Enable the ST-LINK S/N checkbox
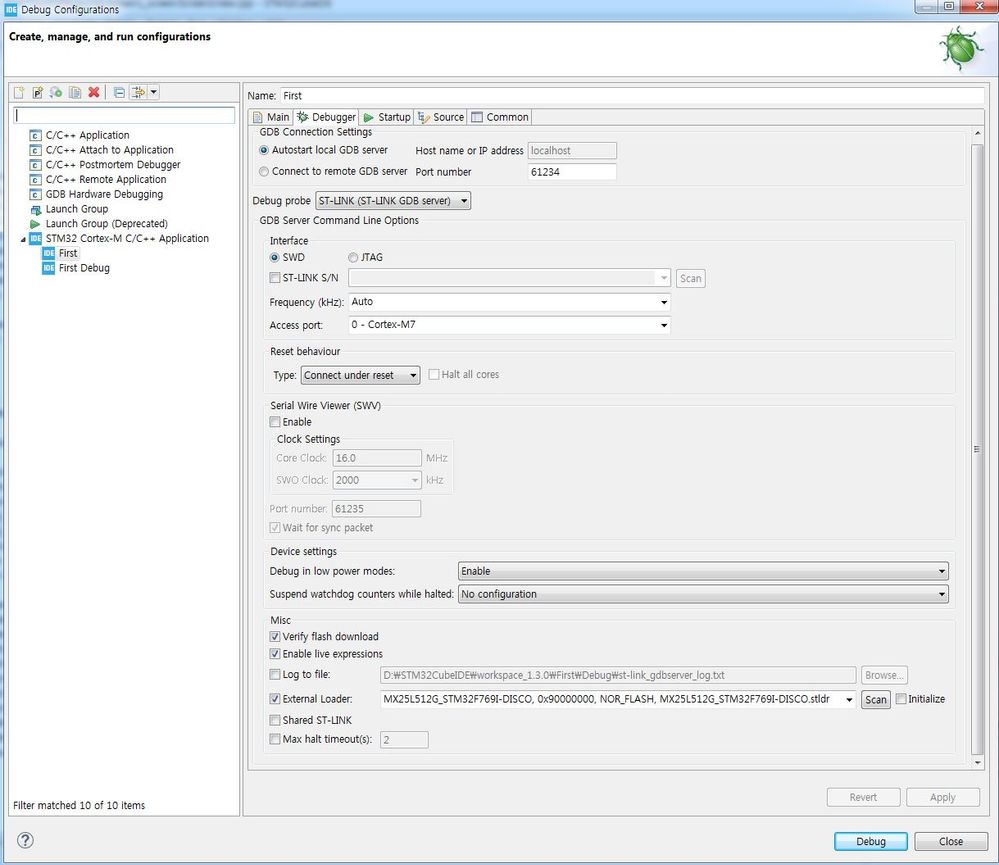The image size is (999, 865). (x=275, y=278)
